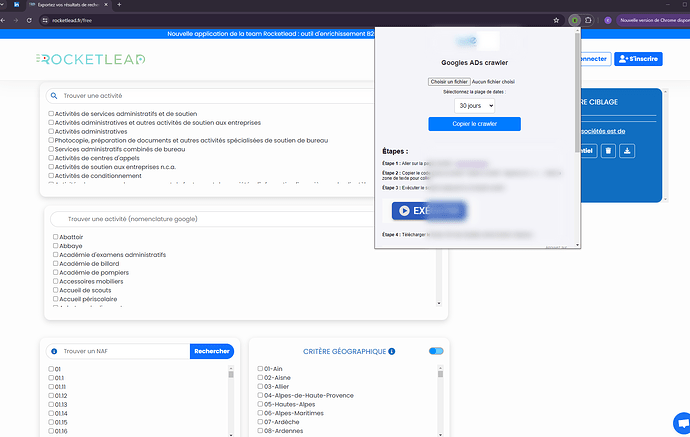690x437 pixels.
Task: Toggle the Critère Géographique switch
Action: [436, 351]
